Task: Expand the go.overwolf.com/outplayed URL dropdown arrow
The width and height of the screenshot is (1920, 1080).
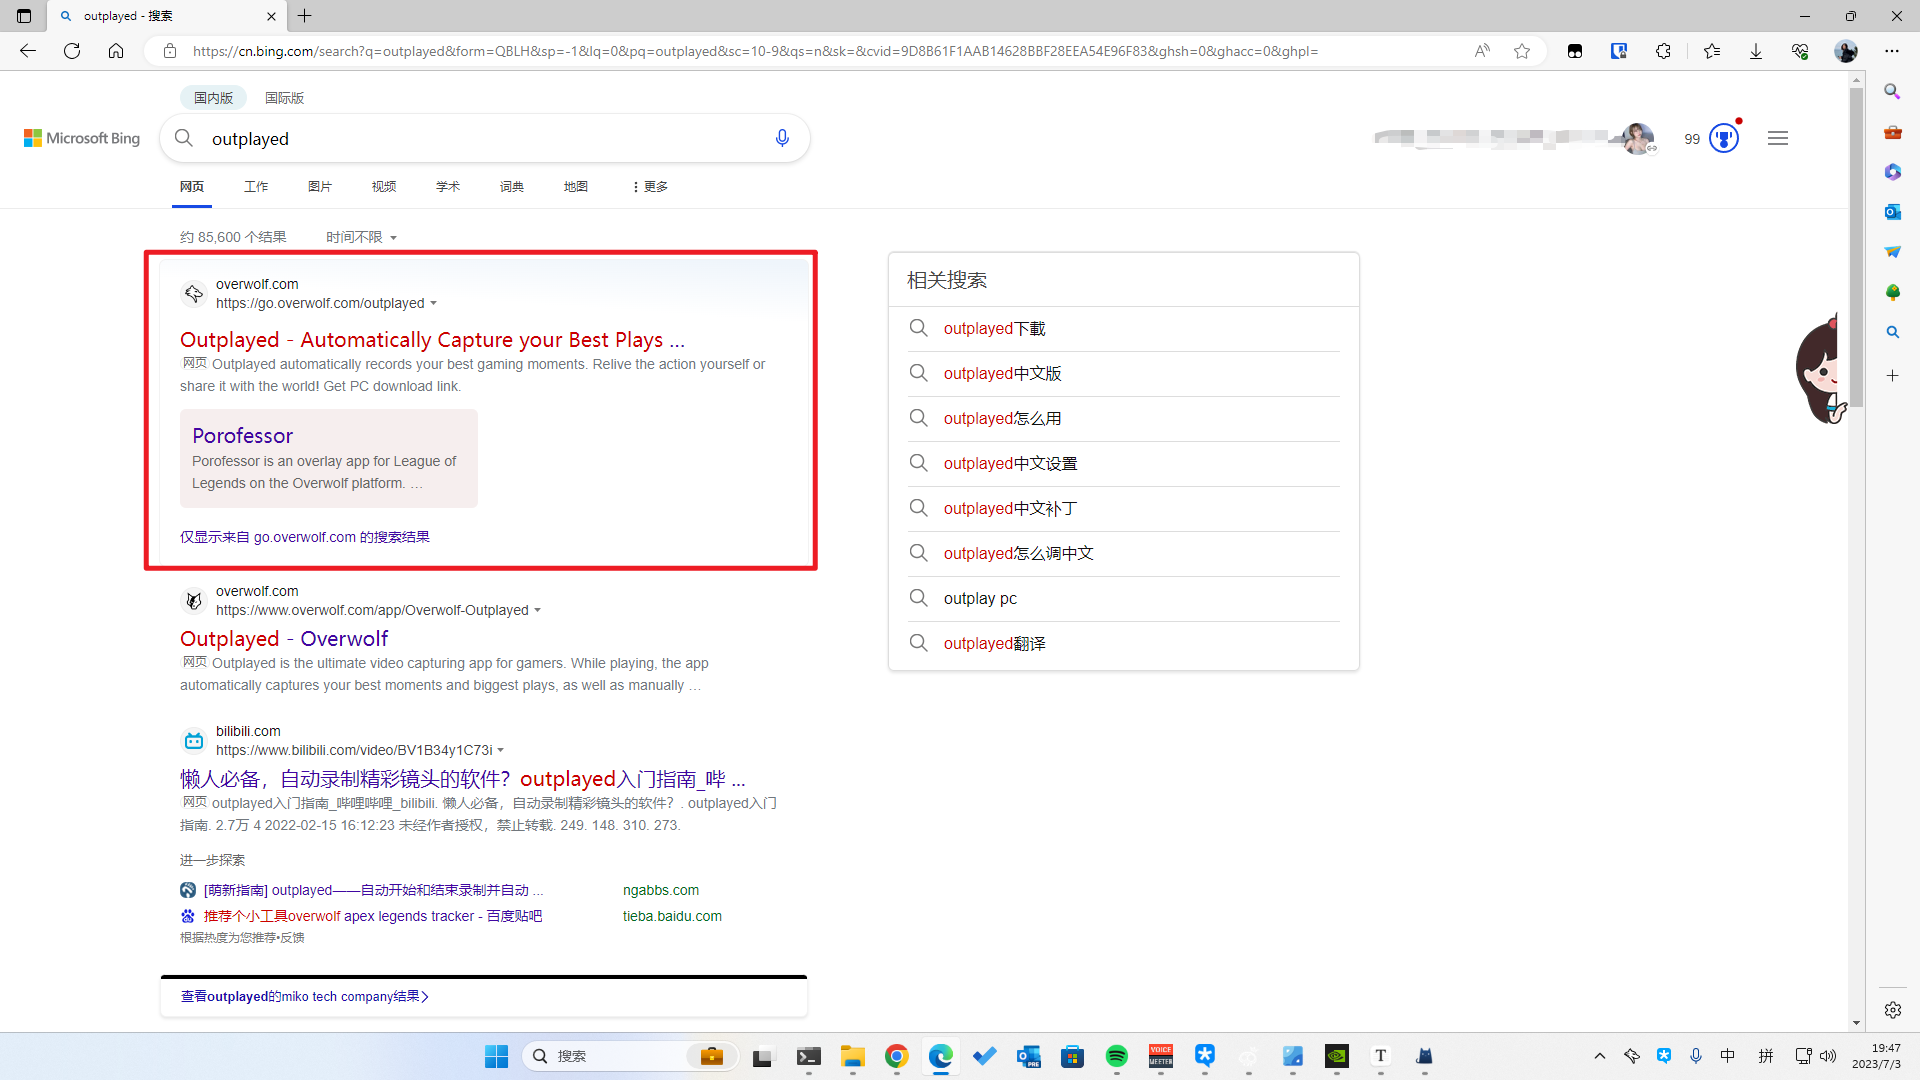Action: pyautogui.click(x=433, y=304)
